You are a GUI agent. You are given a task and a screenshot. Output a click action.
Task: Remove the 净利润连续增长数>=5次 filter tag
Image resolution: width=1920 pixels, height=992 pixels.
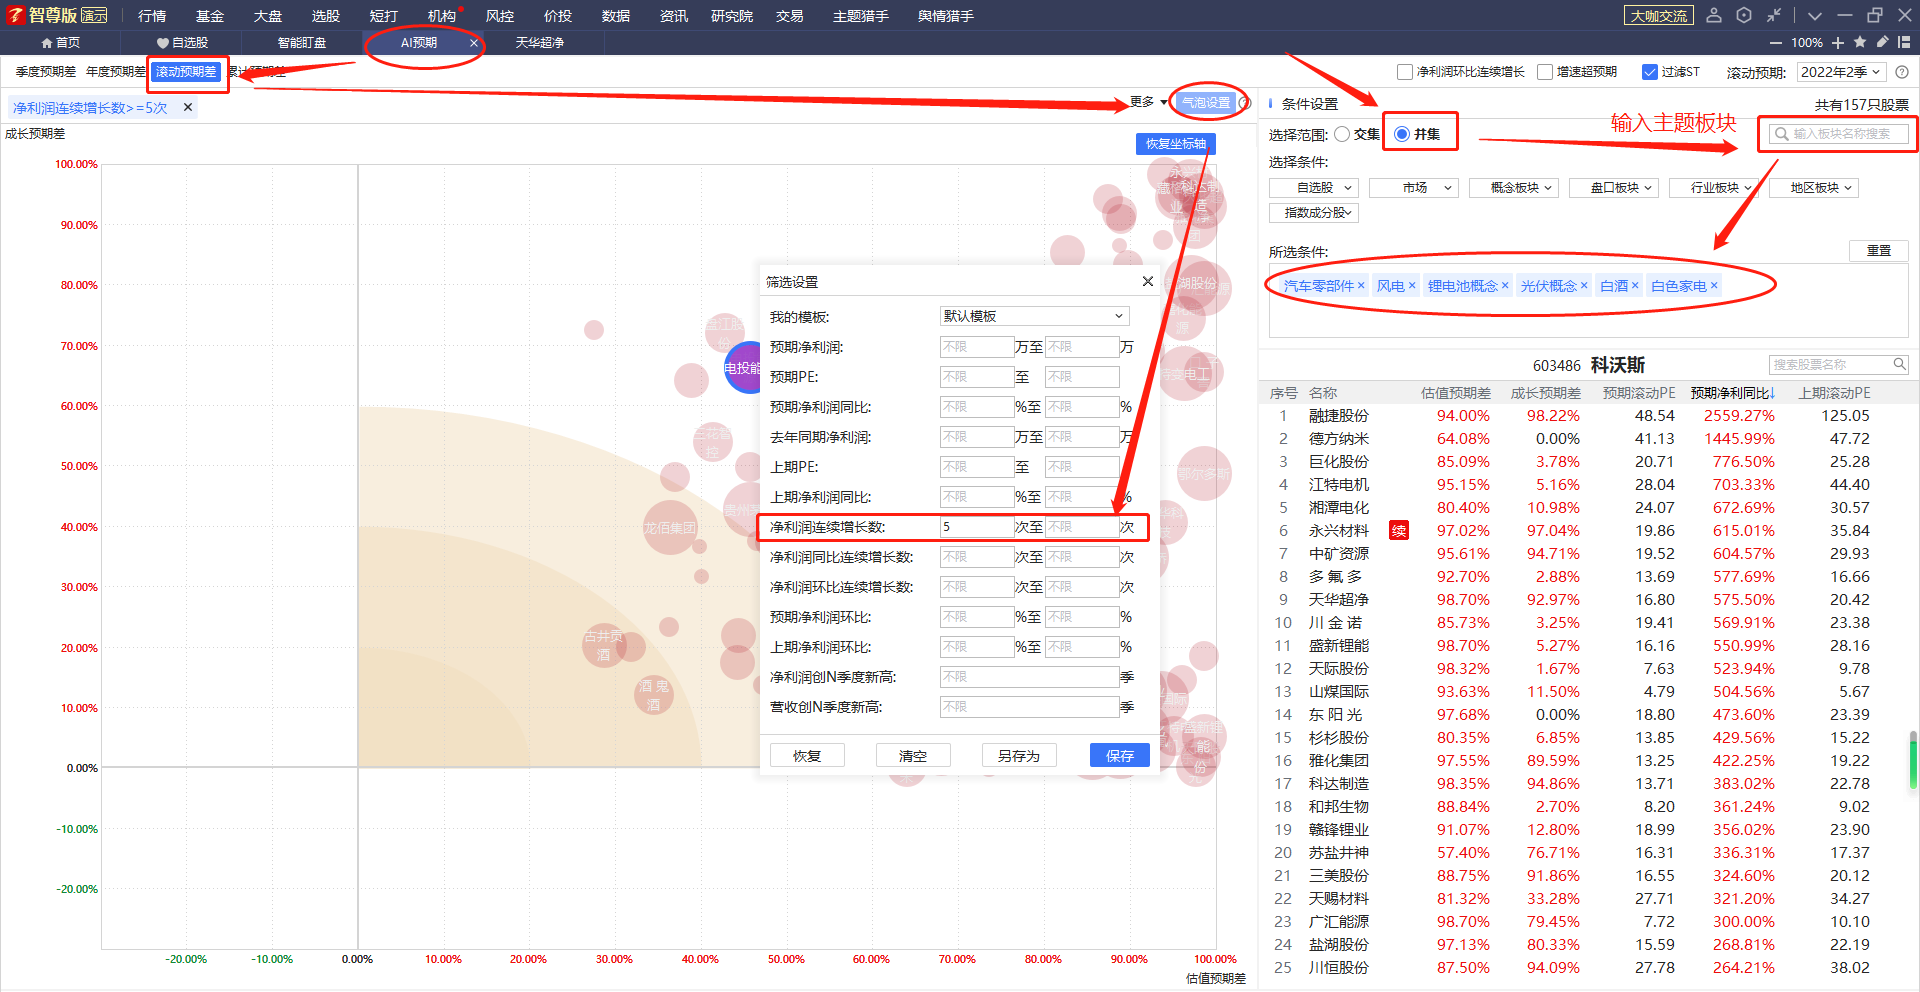click(187, 107)
